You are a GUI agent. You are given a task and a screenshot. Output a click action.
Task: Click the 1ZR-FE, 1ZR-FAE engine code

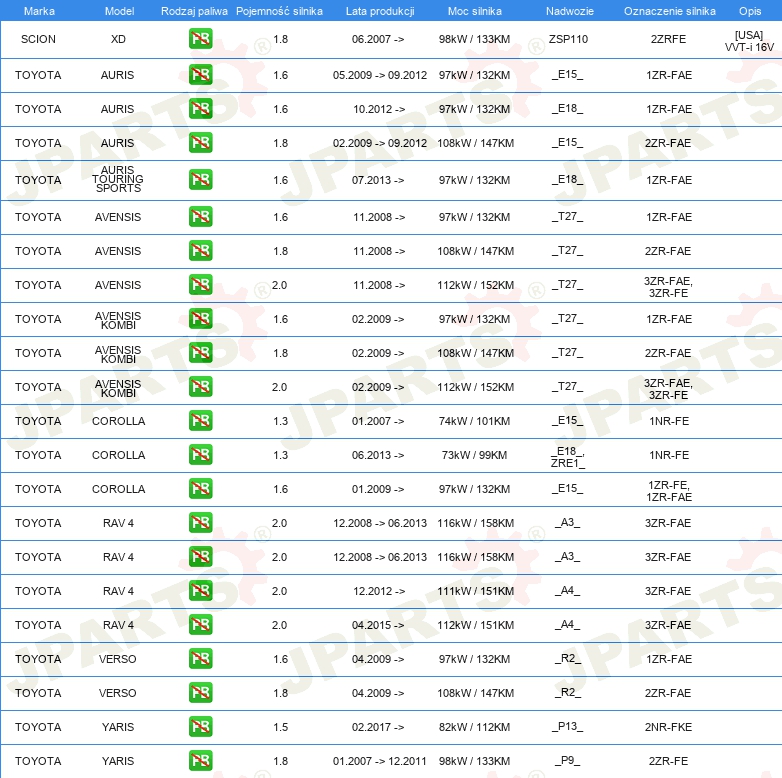click(669, 491)
